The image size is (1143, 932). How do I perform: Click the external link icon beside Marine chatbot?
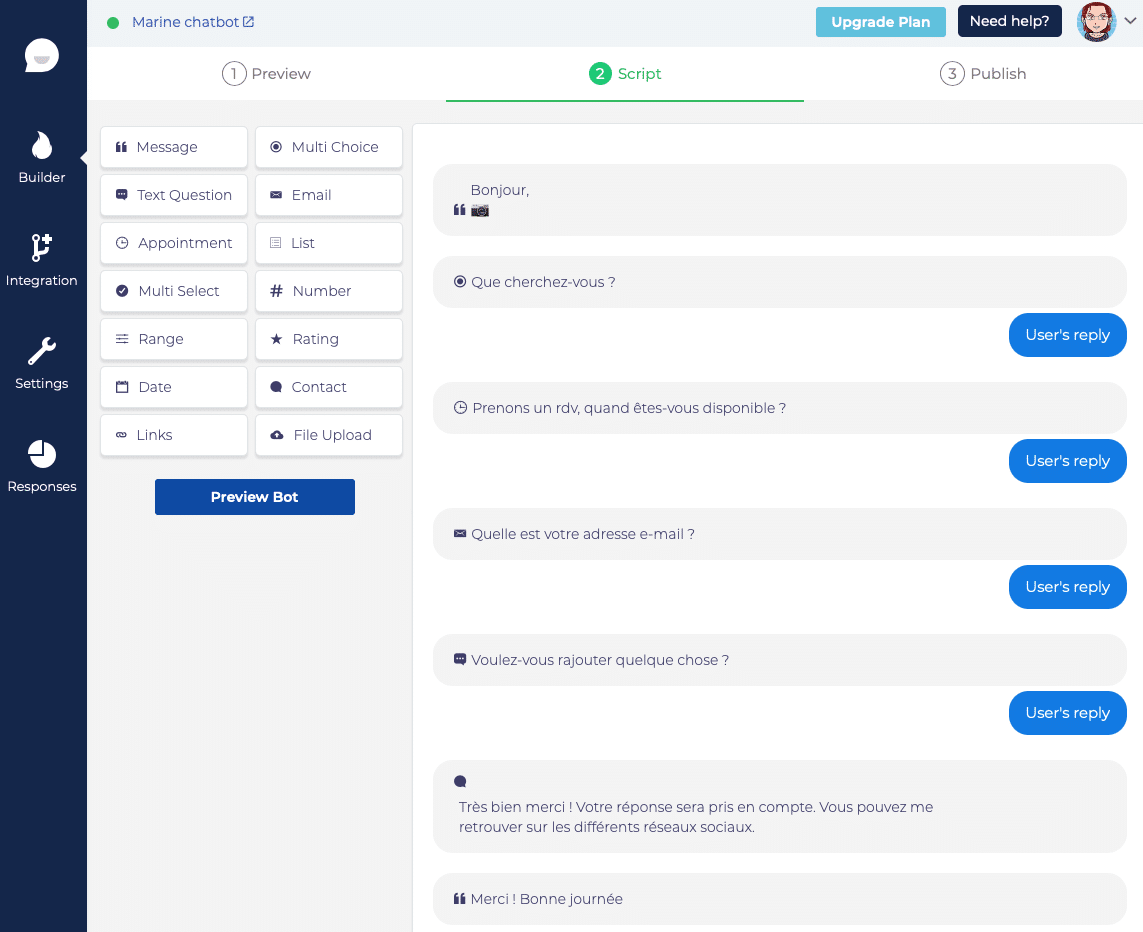click(249, 22)
